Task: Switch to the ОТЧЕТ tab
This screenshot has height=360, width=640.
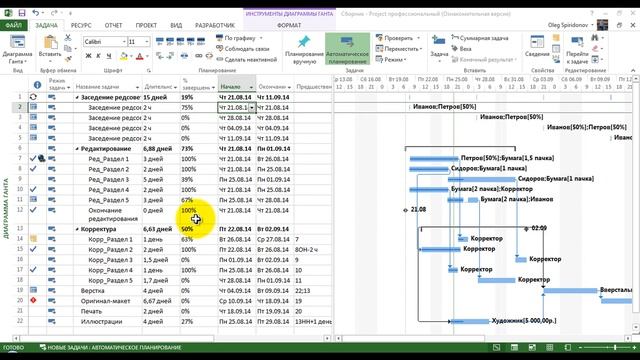Action: [x=113, y=25]
